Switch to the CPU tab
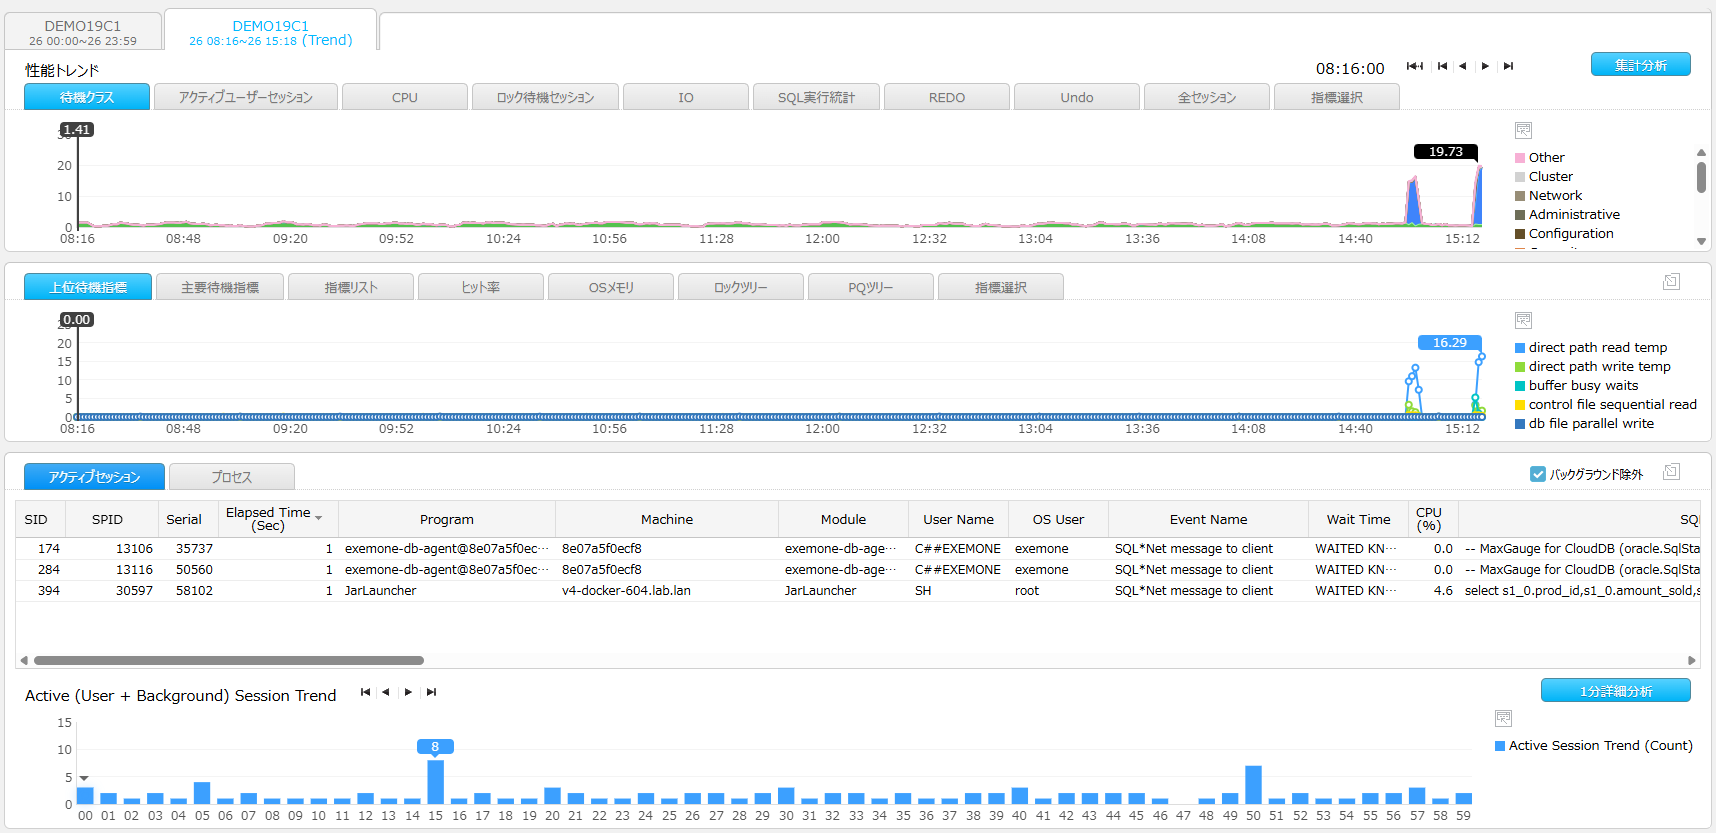 pos(405,97)
